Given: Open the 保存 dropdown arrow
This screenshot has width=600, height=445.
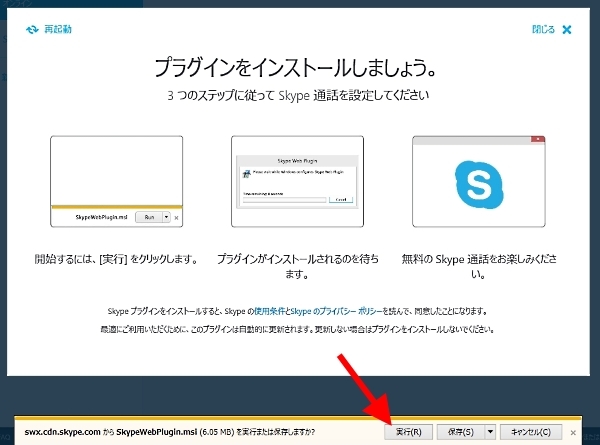Looking at the screenshot, I should tap(490, 432).
